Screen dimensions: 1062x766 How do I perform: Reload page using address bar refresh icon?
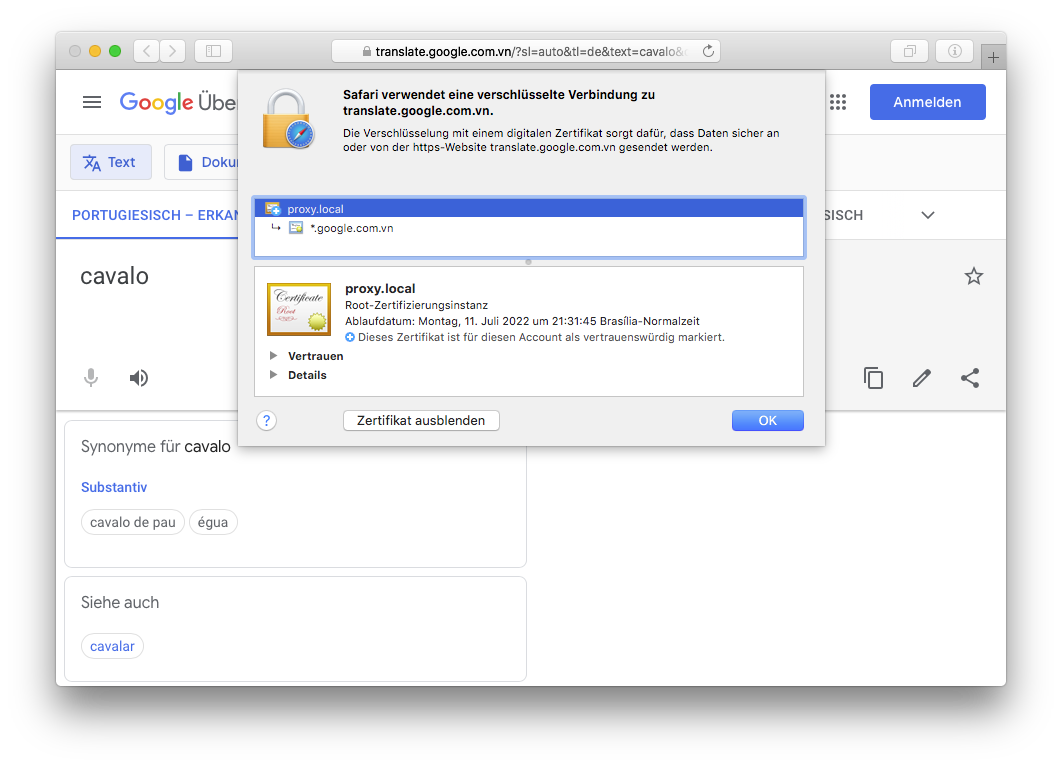[708, 51]
